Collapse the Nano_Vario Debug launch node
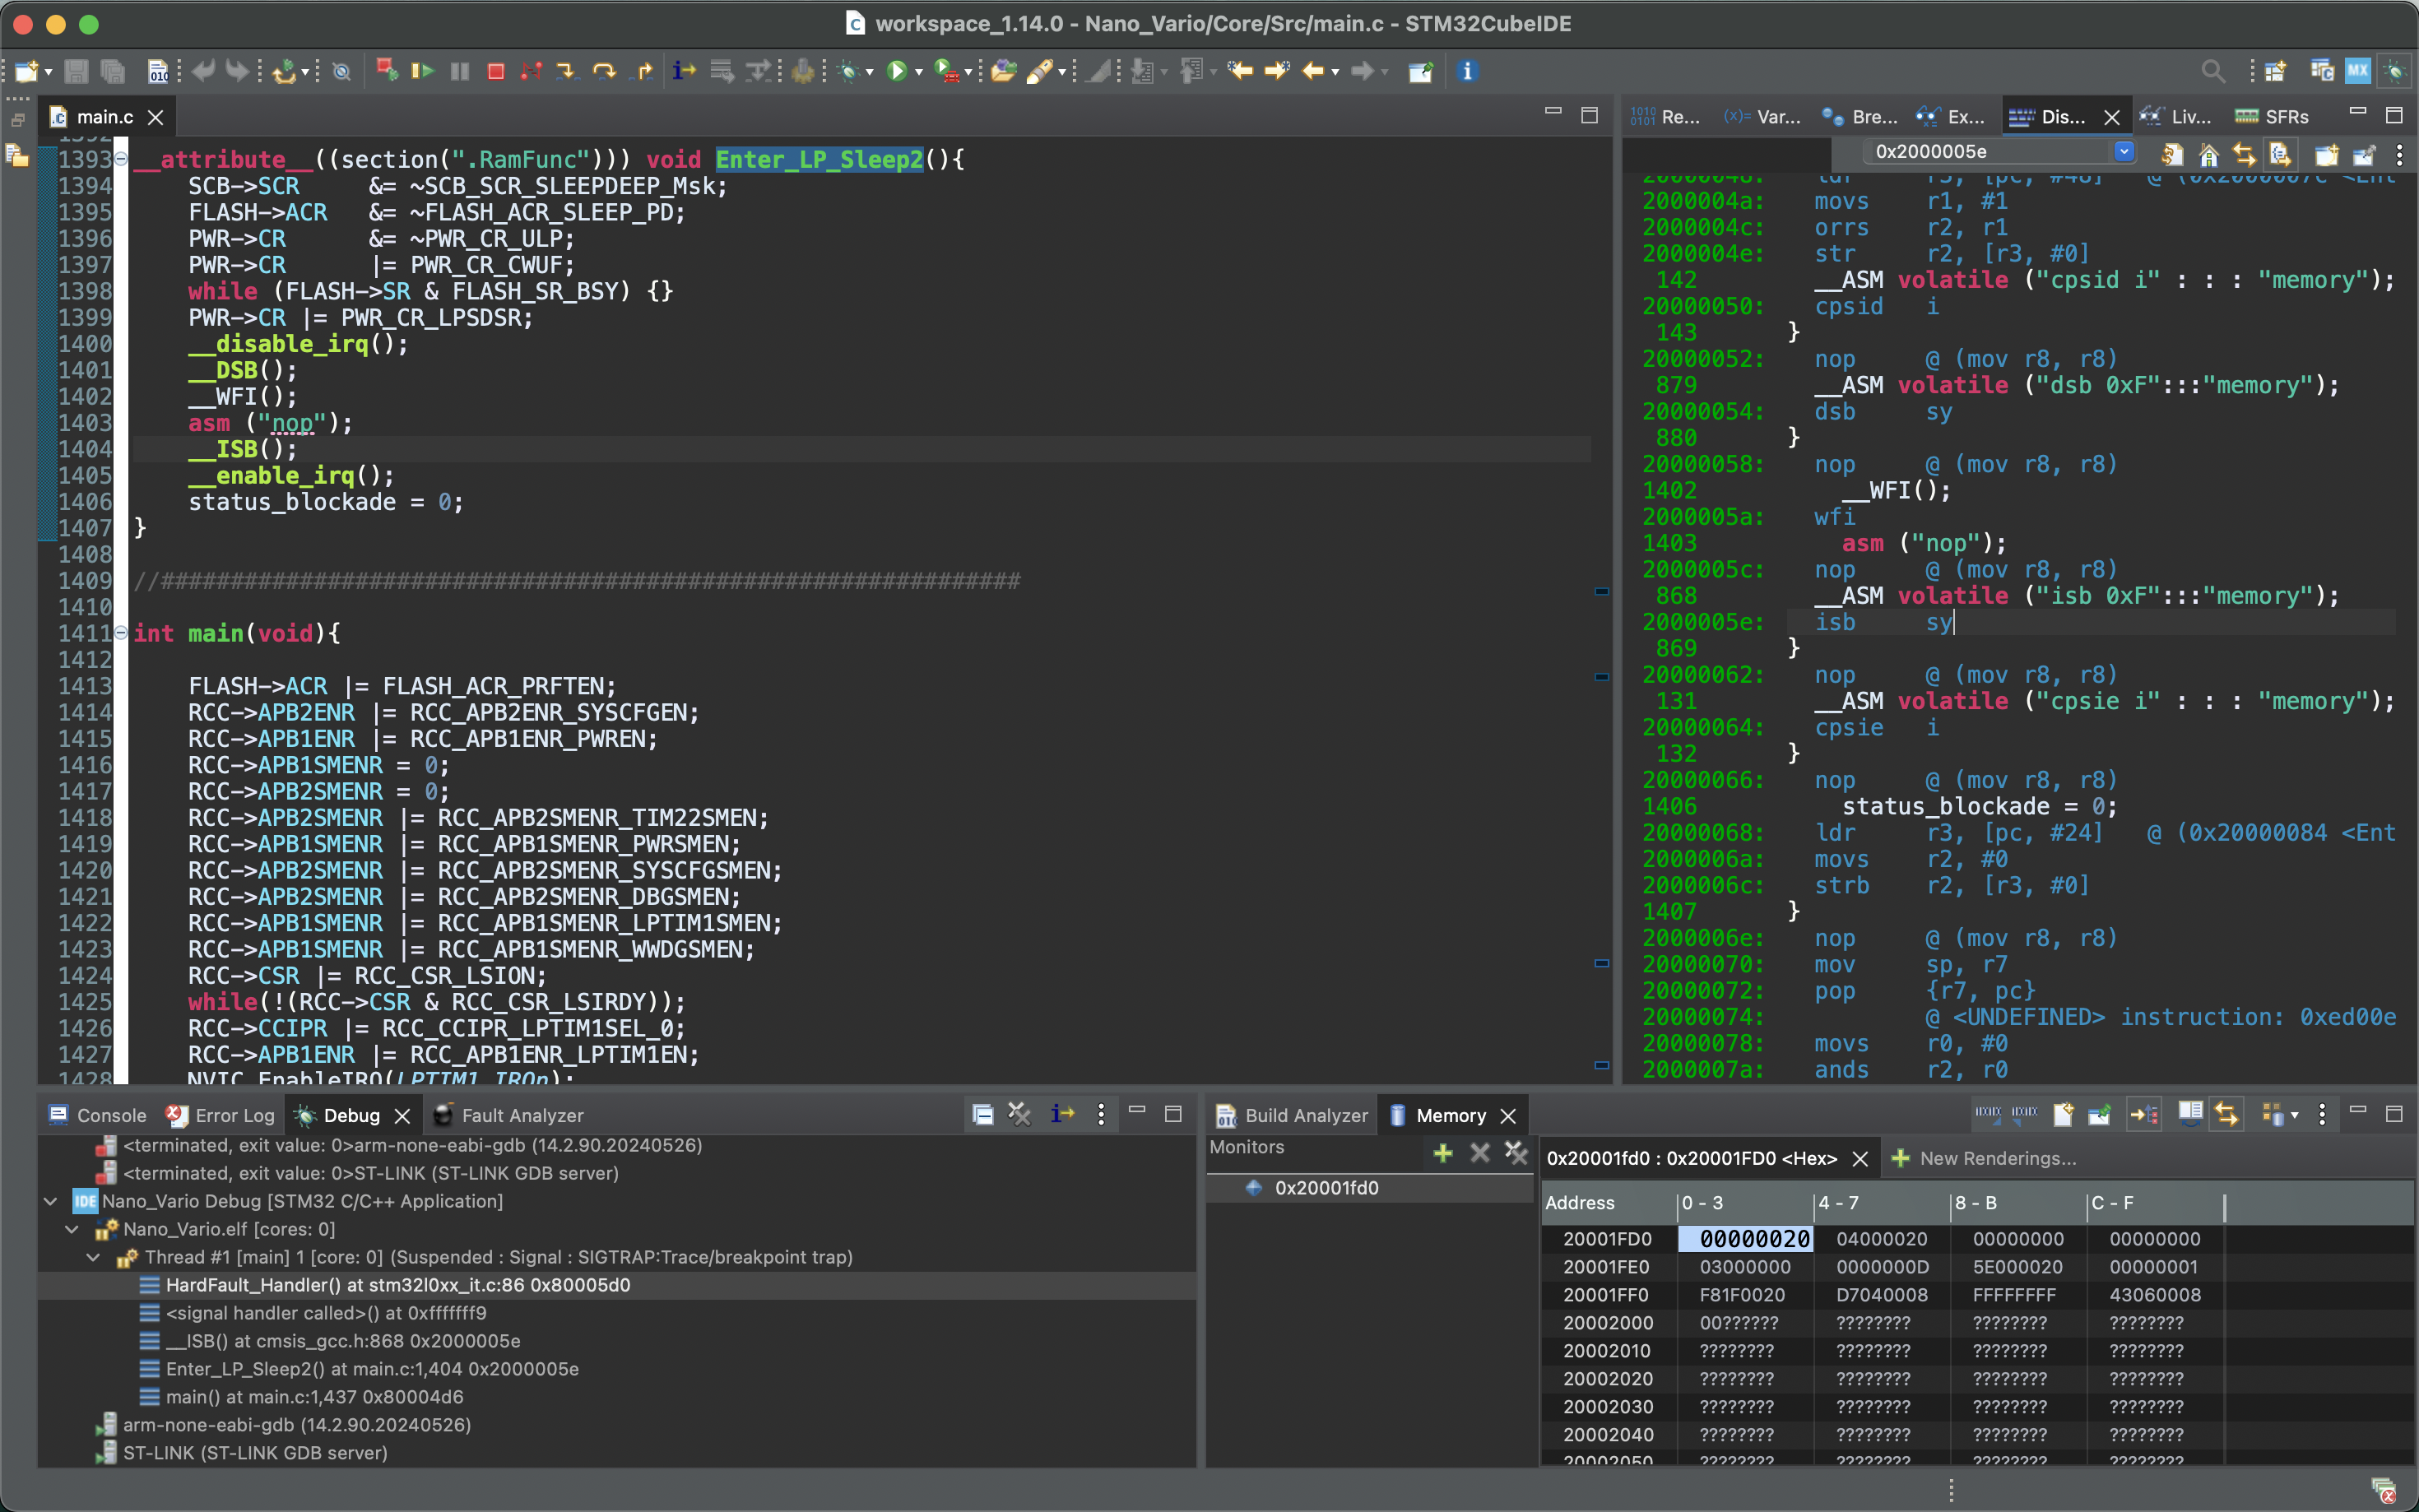This screenshot has width=2419, height=1512. (x=50, y=1201)
